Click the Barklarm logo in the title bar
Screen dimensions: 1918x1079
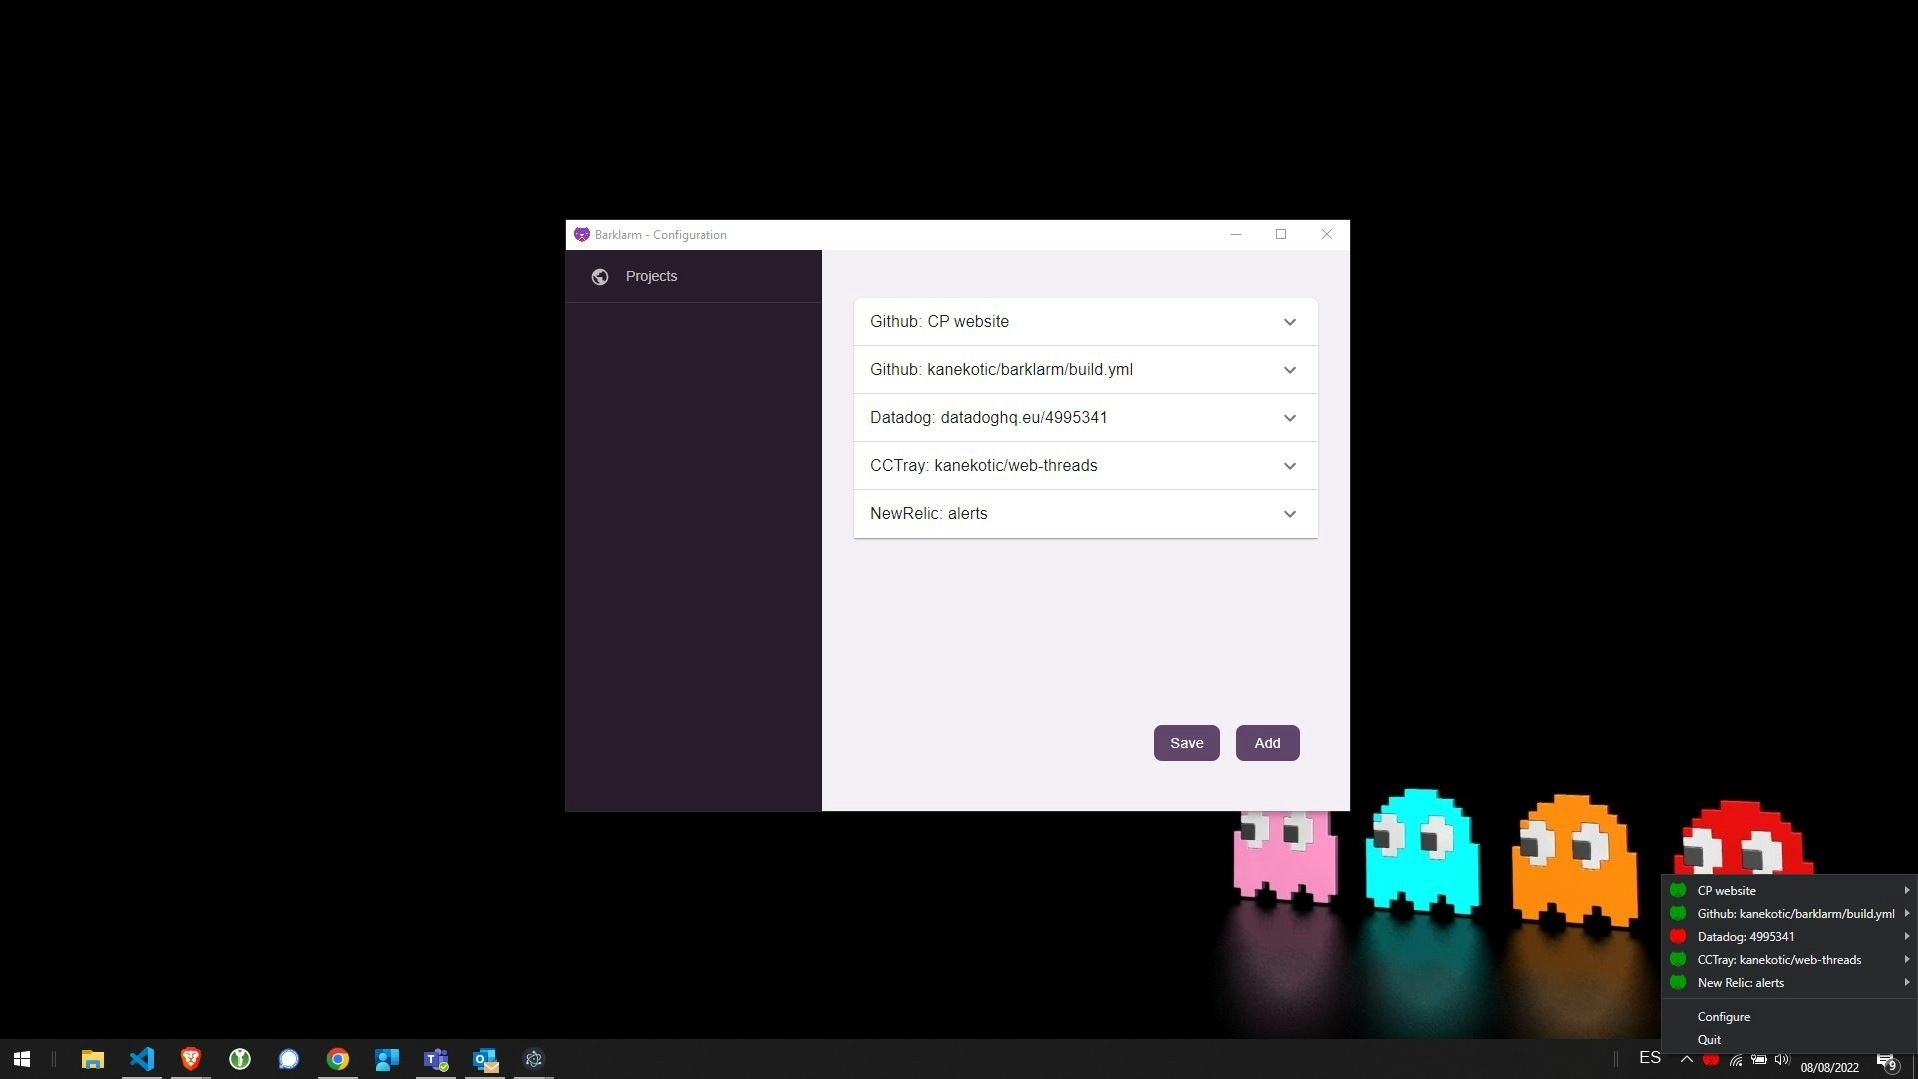point(582,235)
